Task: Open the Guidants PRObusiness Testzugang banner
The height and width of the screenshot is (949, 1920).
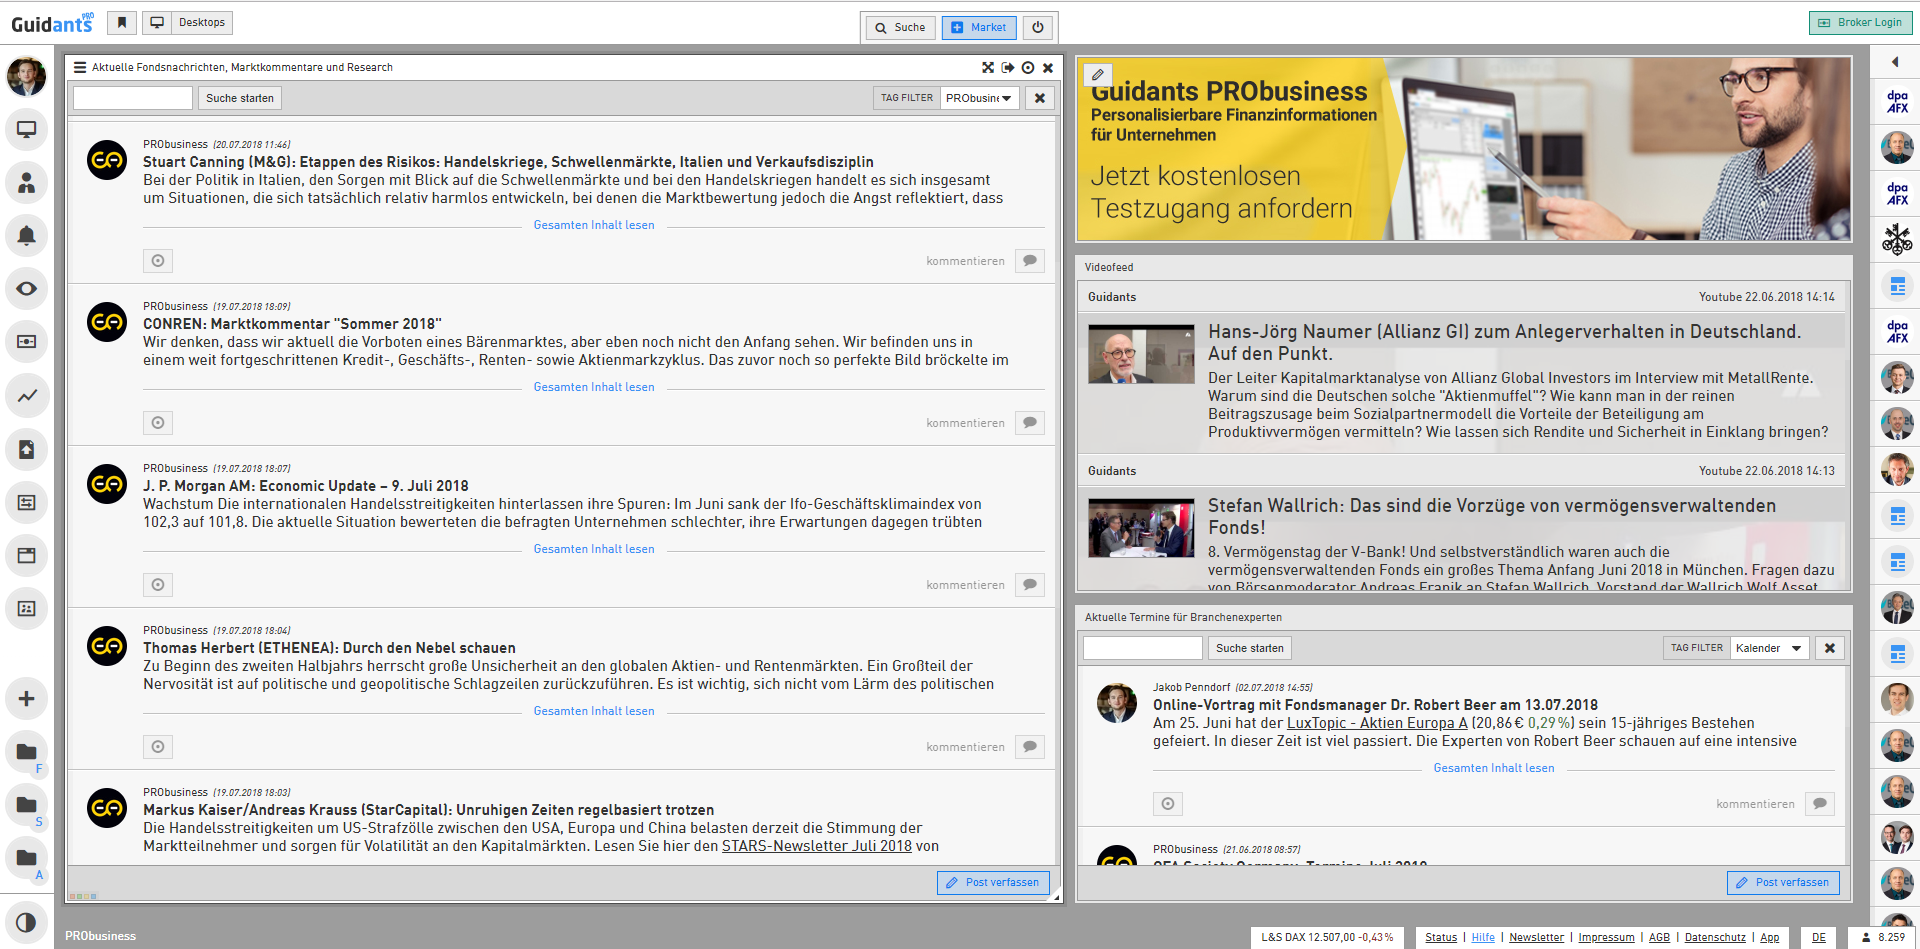Action: point(1463,148)
